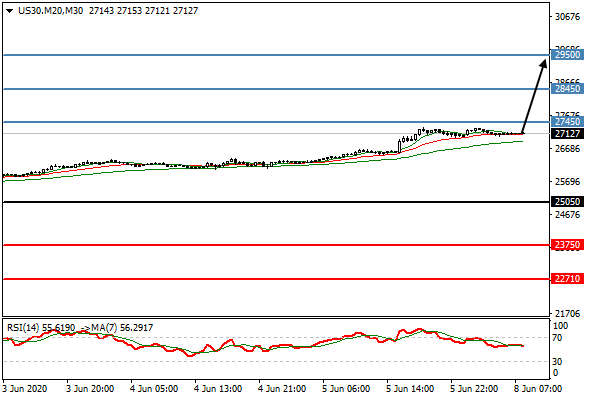Select the 5 Jun 22:00 time axis label
This screenshot has height=400, width=590.
tap(474, 389)
